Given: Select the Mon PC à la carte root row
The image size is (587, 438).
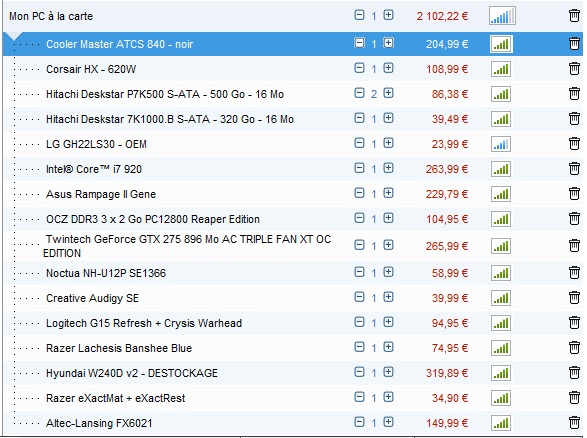Looking at the screenshot, I should coord(293,16).
